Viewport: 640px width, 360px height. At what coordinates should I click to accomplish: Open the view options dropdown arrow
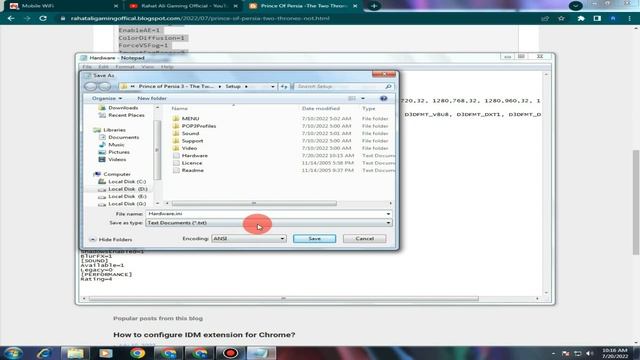pos(363,98)
